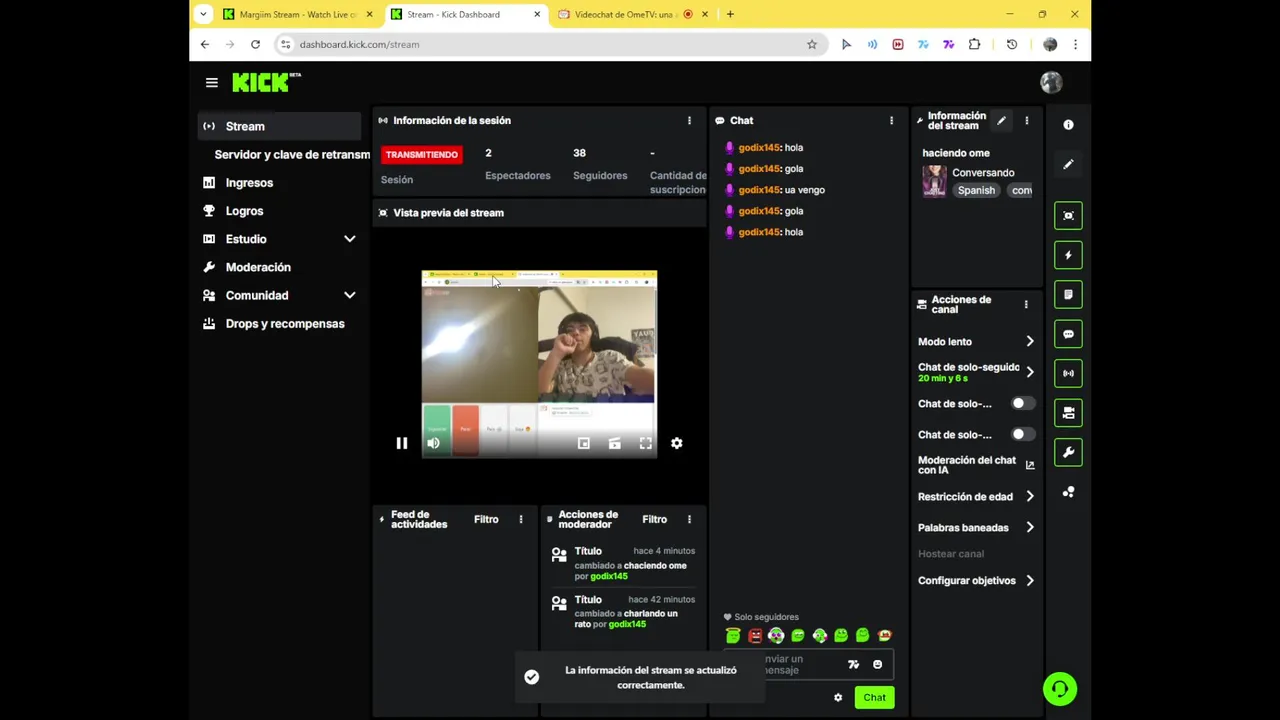Toggle the activity feed lightning widget in sidebar
The image size is (1280, 720).
1068,255
